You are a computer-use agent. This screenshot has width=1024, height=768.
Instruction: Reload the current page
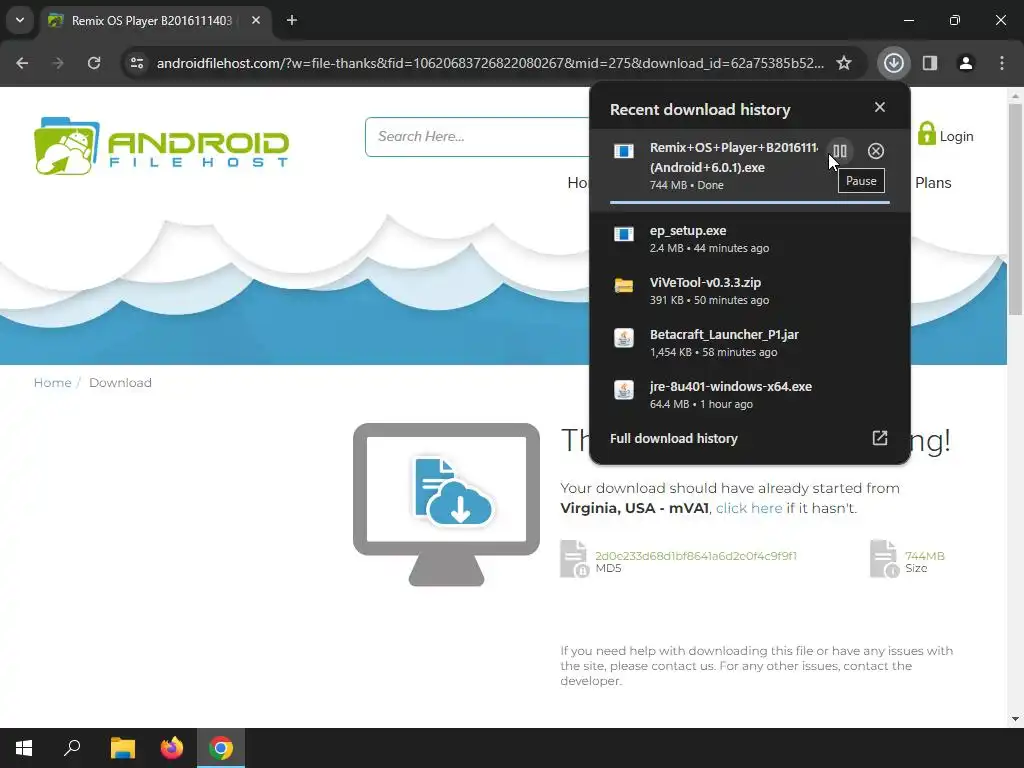[94, 63]
